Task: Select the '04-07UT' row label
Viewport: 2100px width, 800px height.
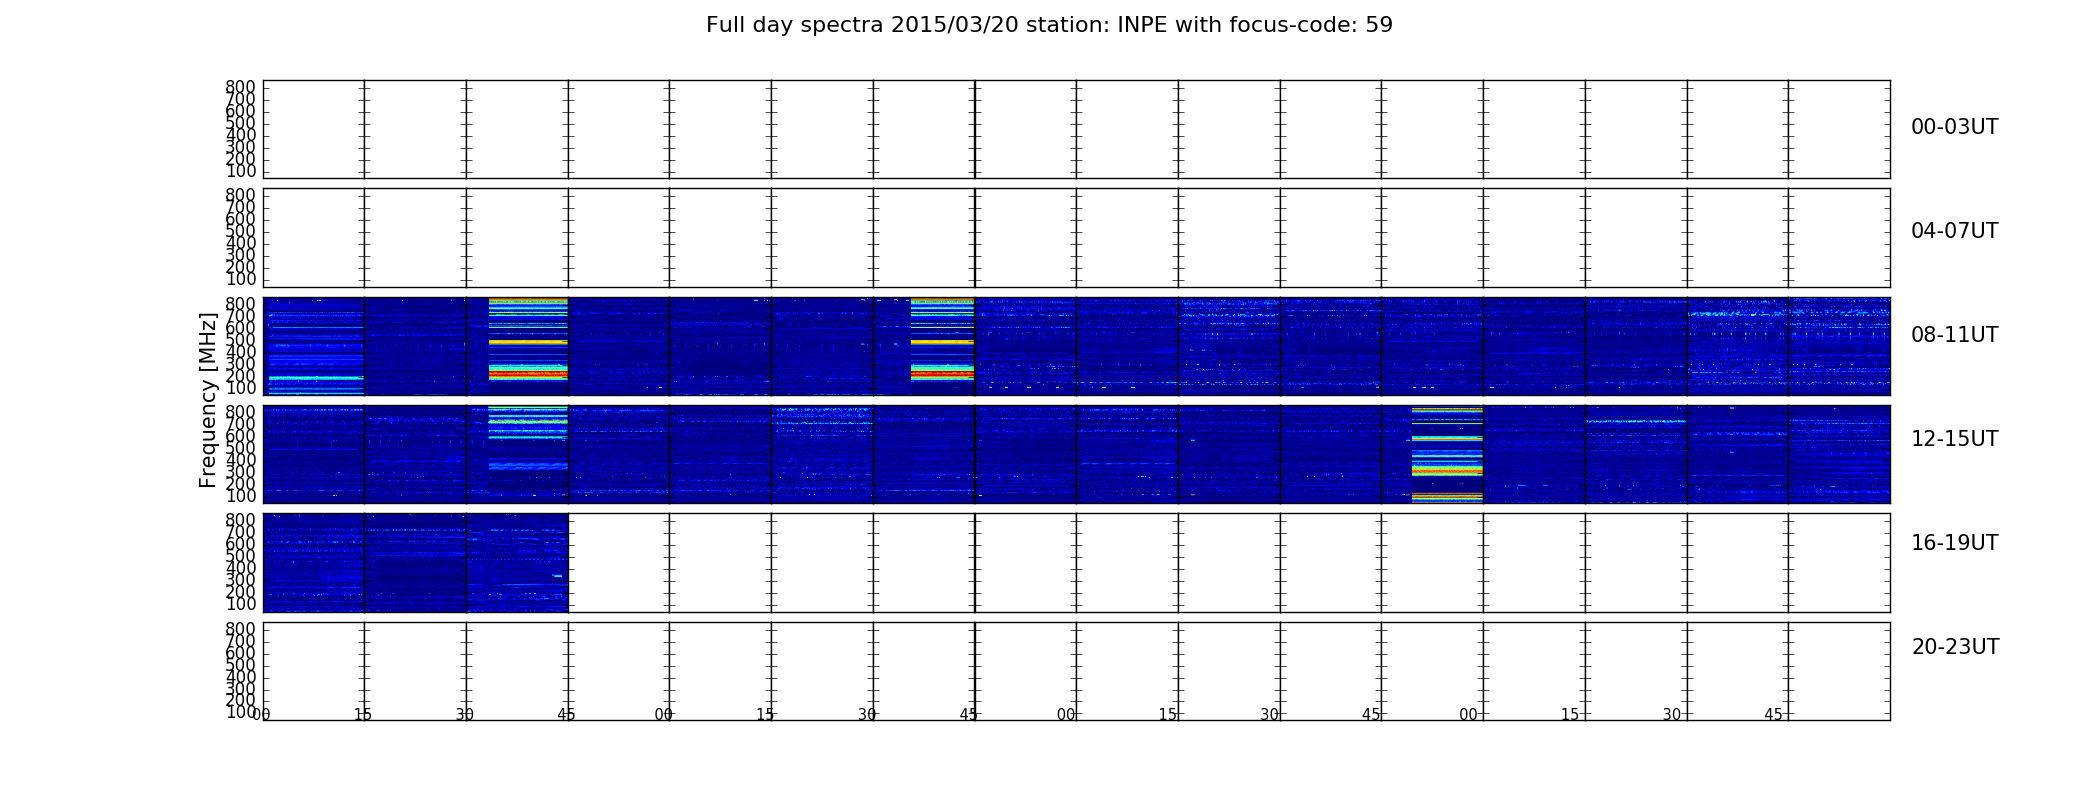Action: (1954, 231)
